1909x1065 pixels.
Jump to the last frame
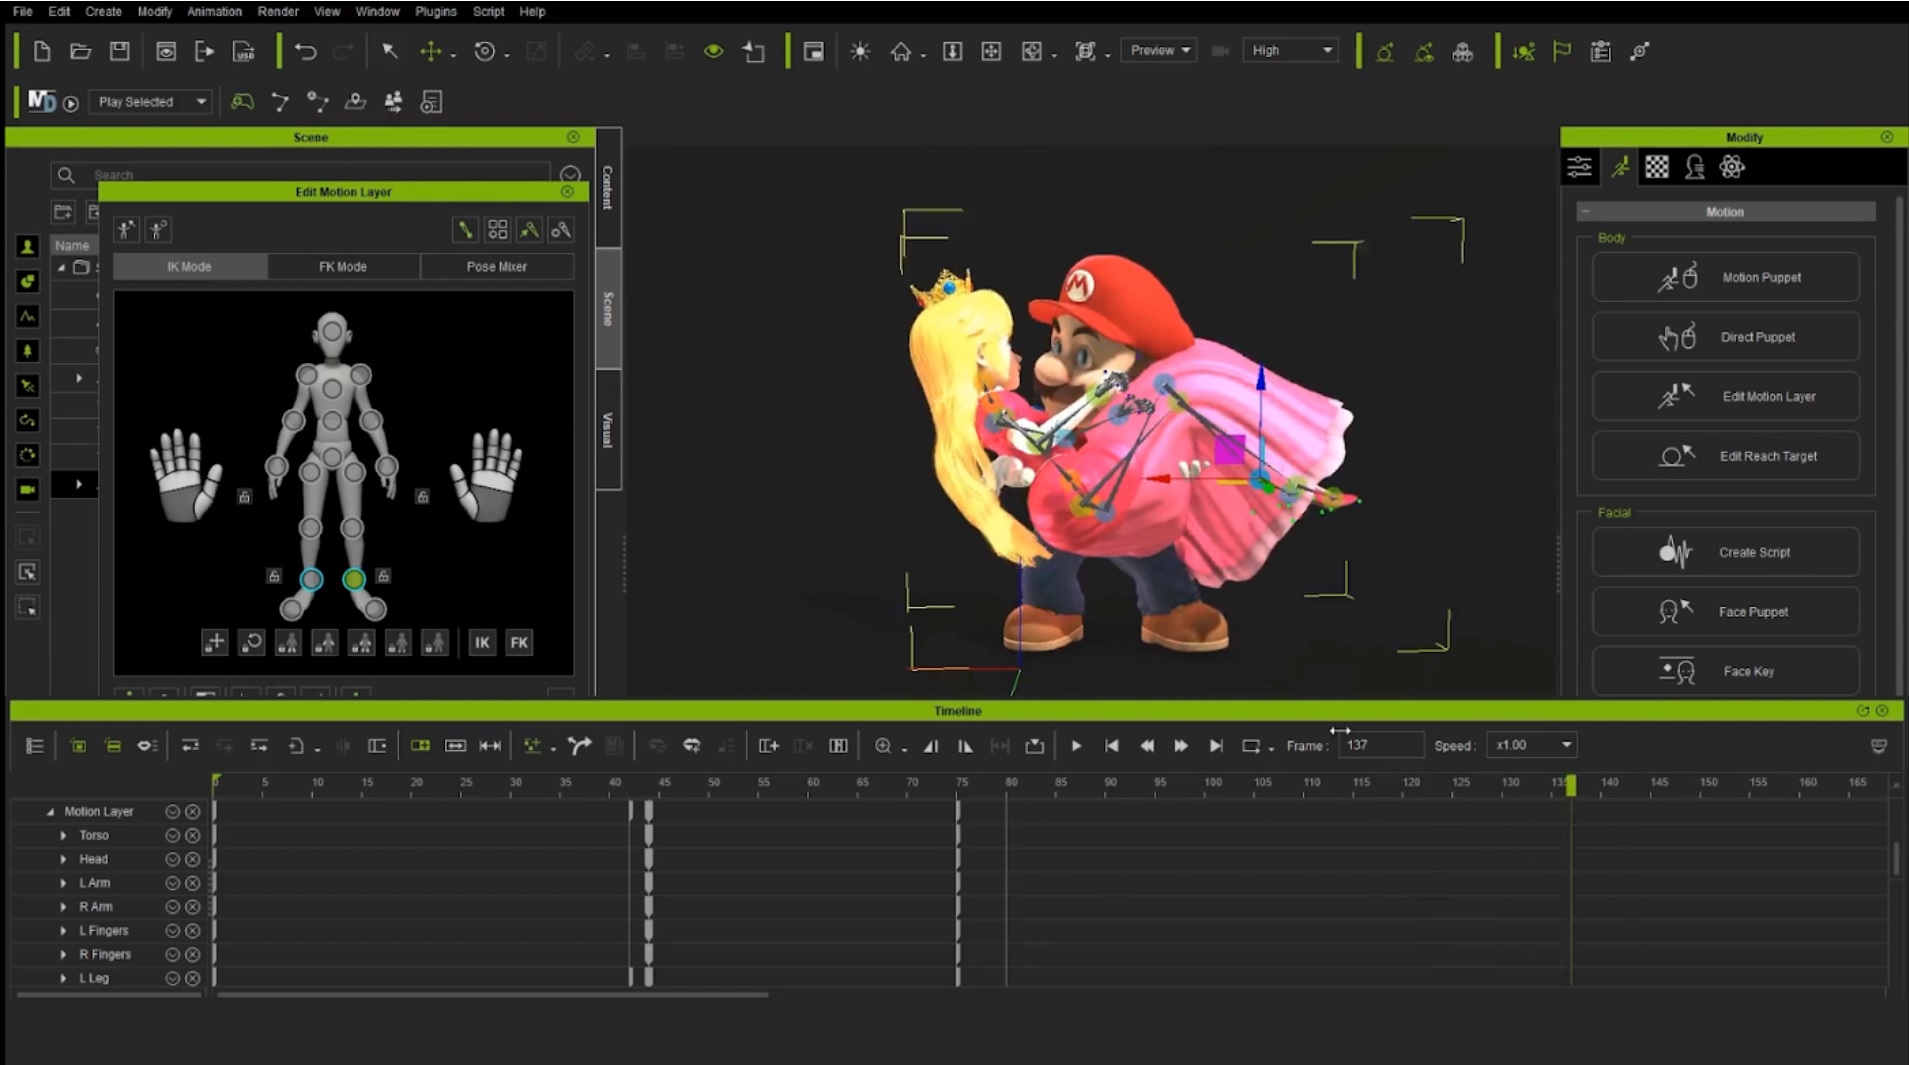(1216, 746)
